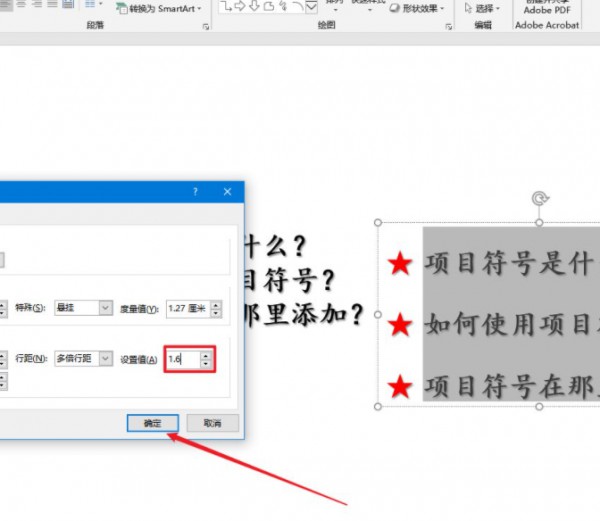Close the paragraph dialog
Image resolution: width=600 pixels, height=521 pixels.
228,191
